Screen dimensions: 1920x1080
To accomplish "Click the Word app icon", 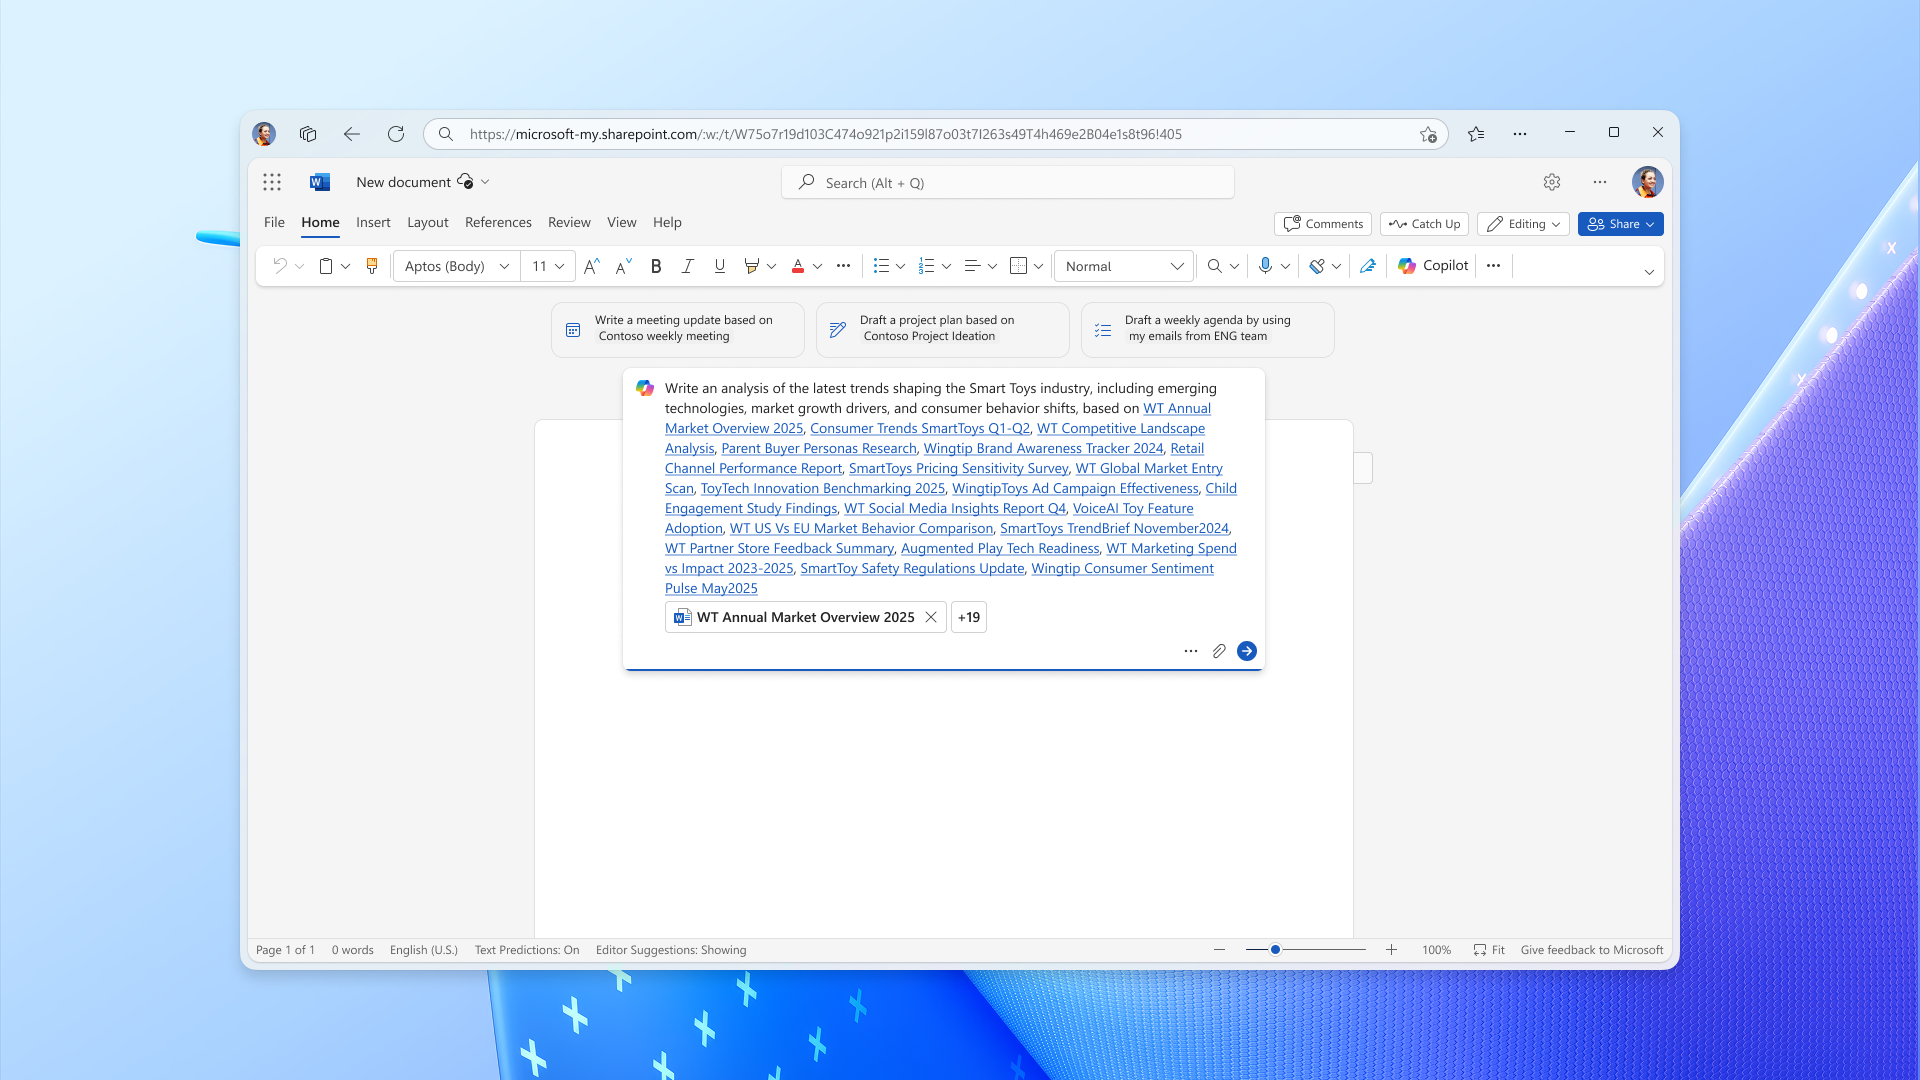I will pyautogui.click(x=320, y=182).
